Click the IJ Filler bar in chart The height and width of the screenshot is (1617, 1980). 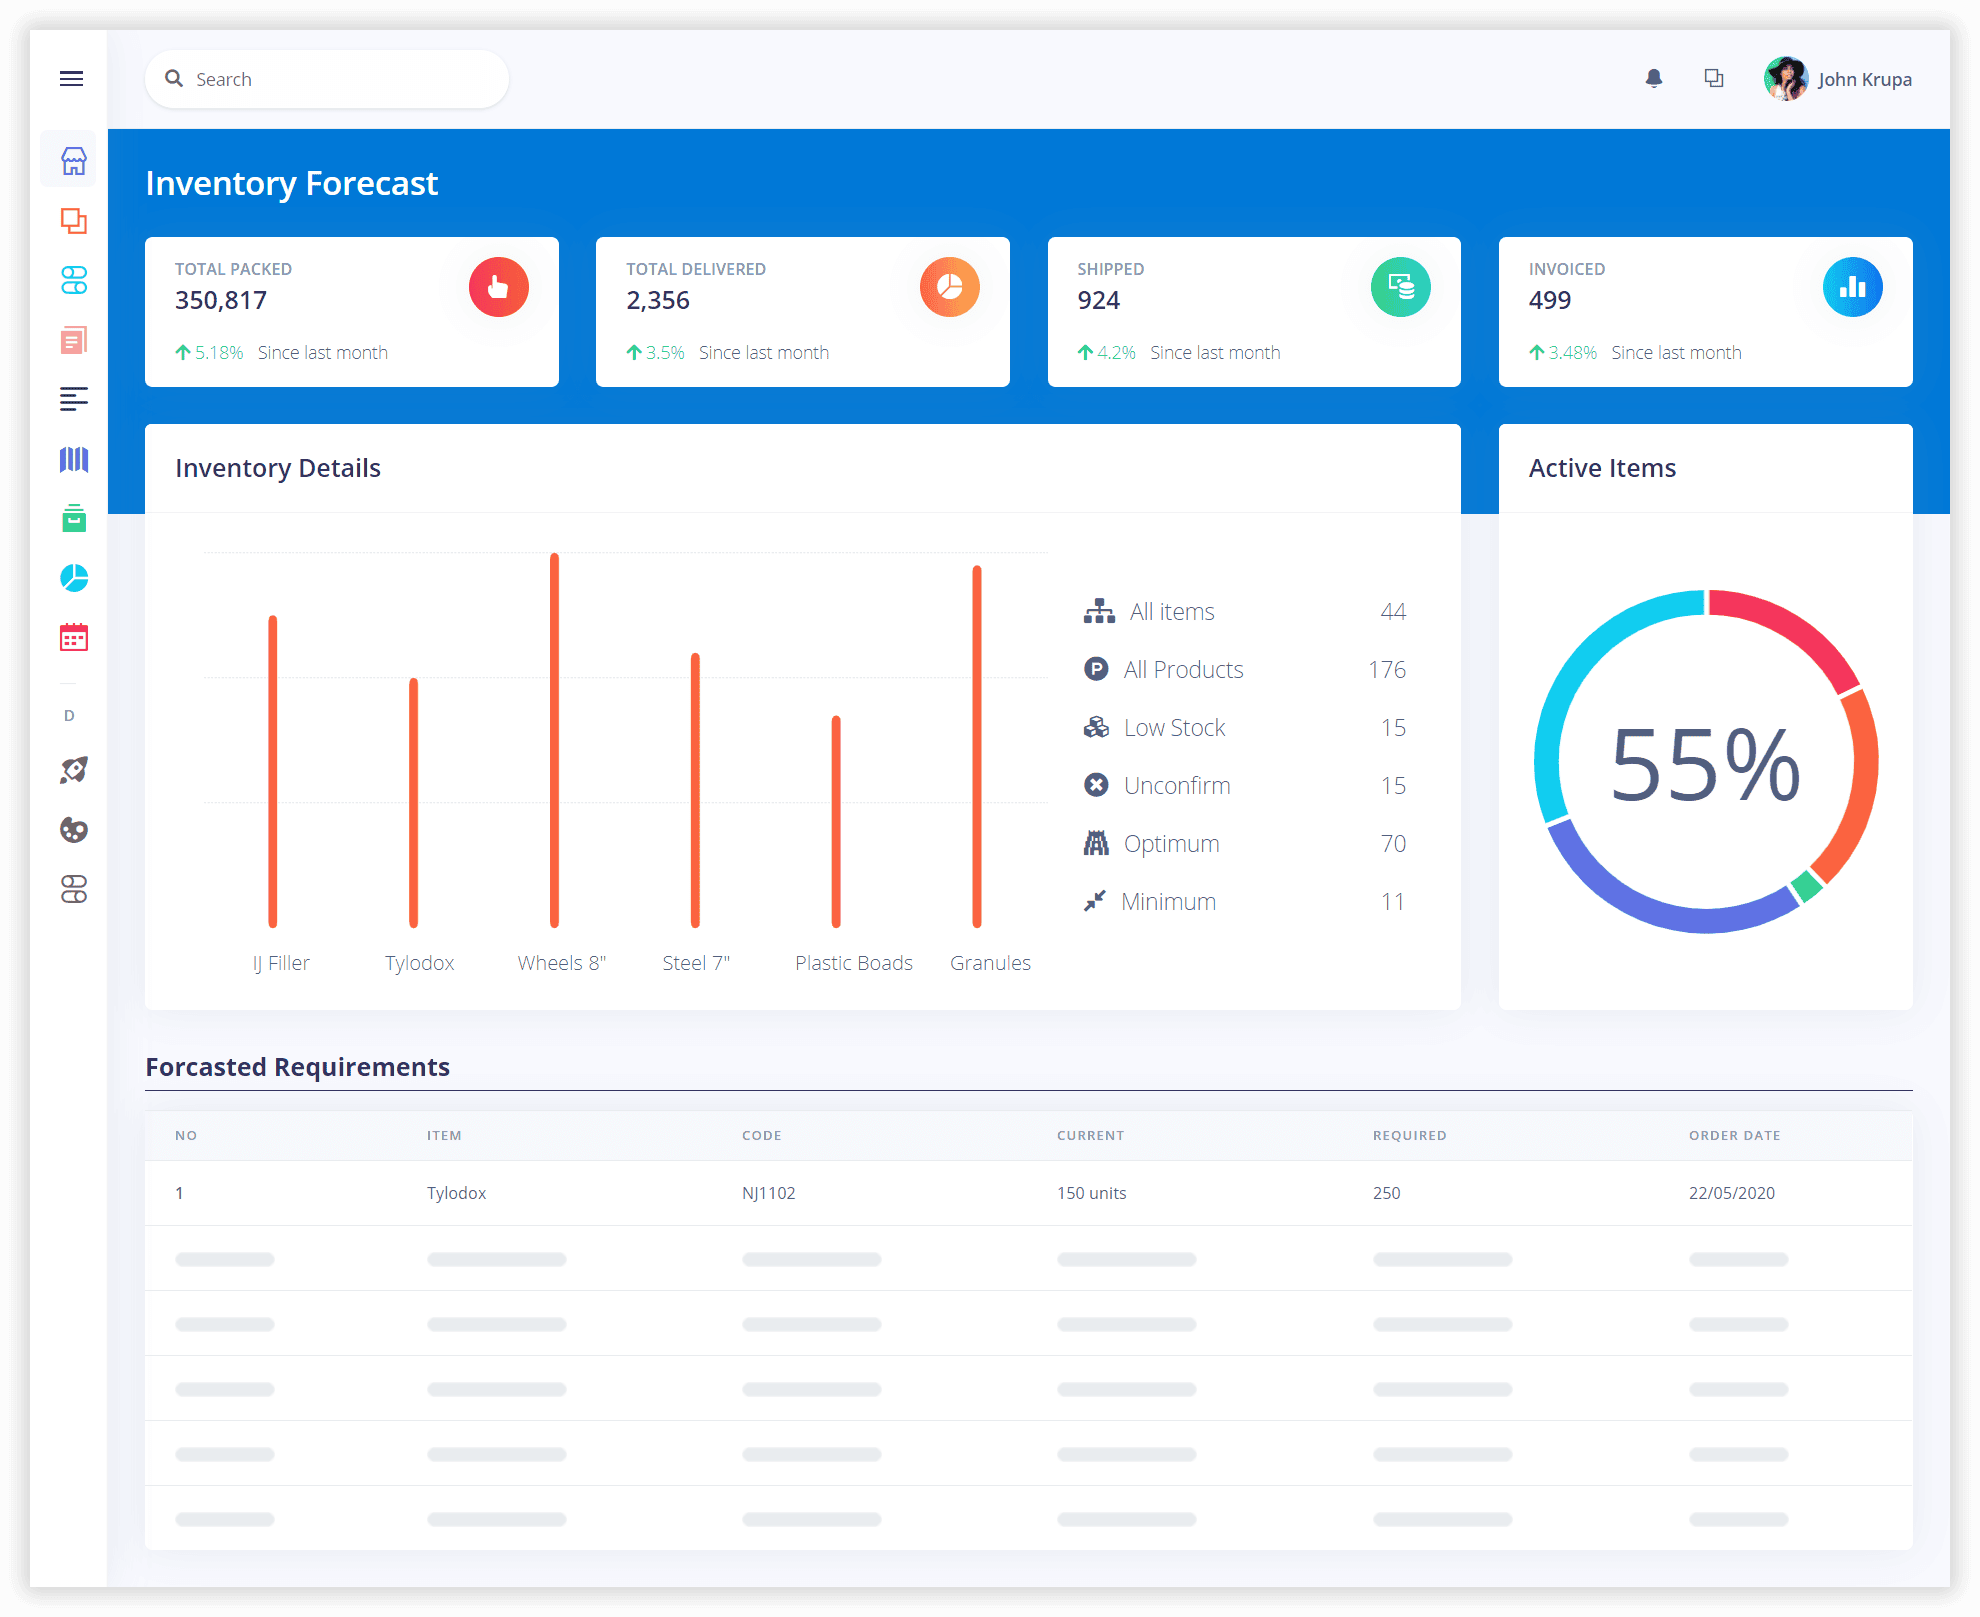272,771
